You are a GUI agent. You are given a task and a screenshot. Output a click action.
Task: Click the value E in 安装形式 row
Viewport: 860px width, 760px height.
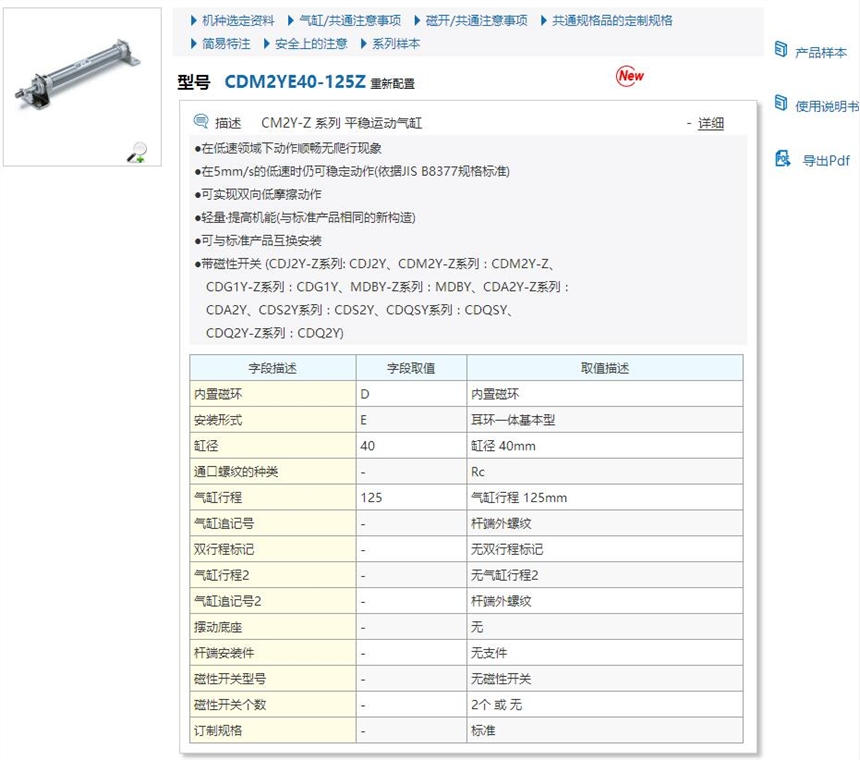coord(411,420)
